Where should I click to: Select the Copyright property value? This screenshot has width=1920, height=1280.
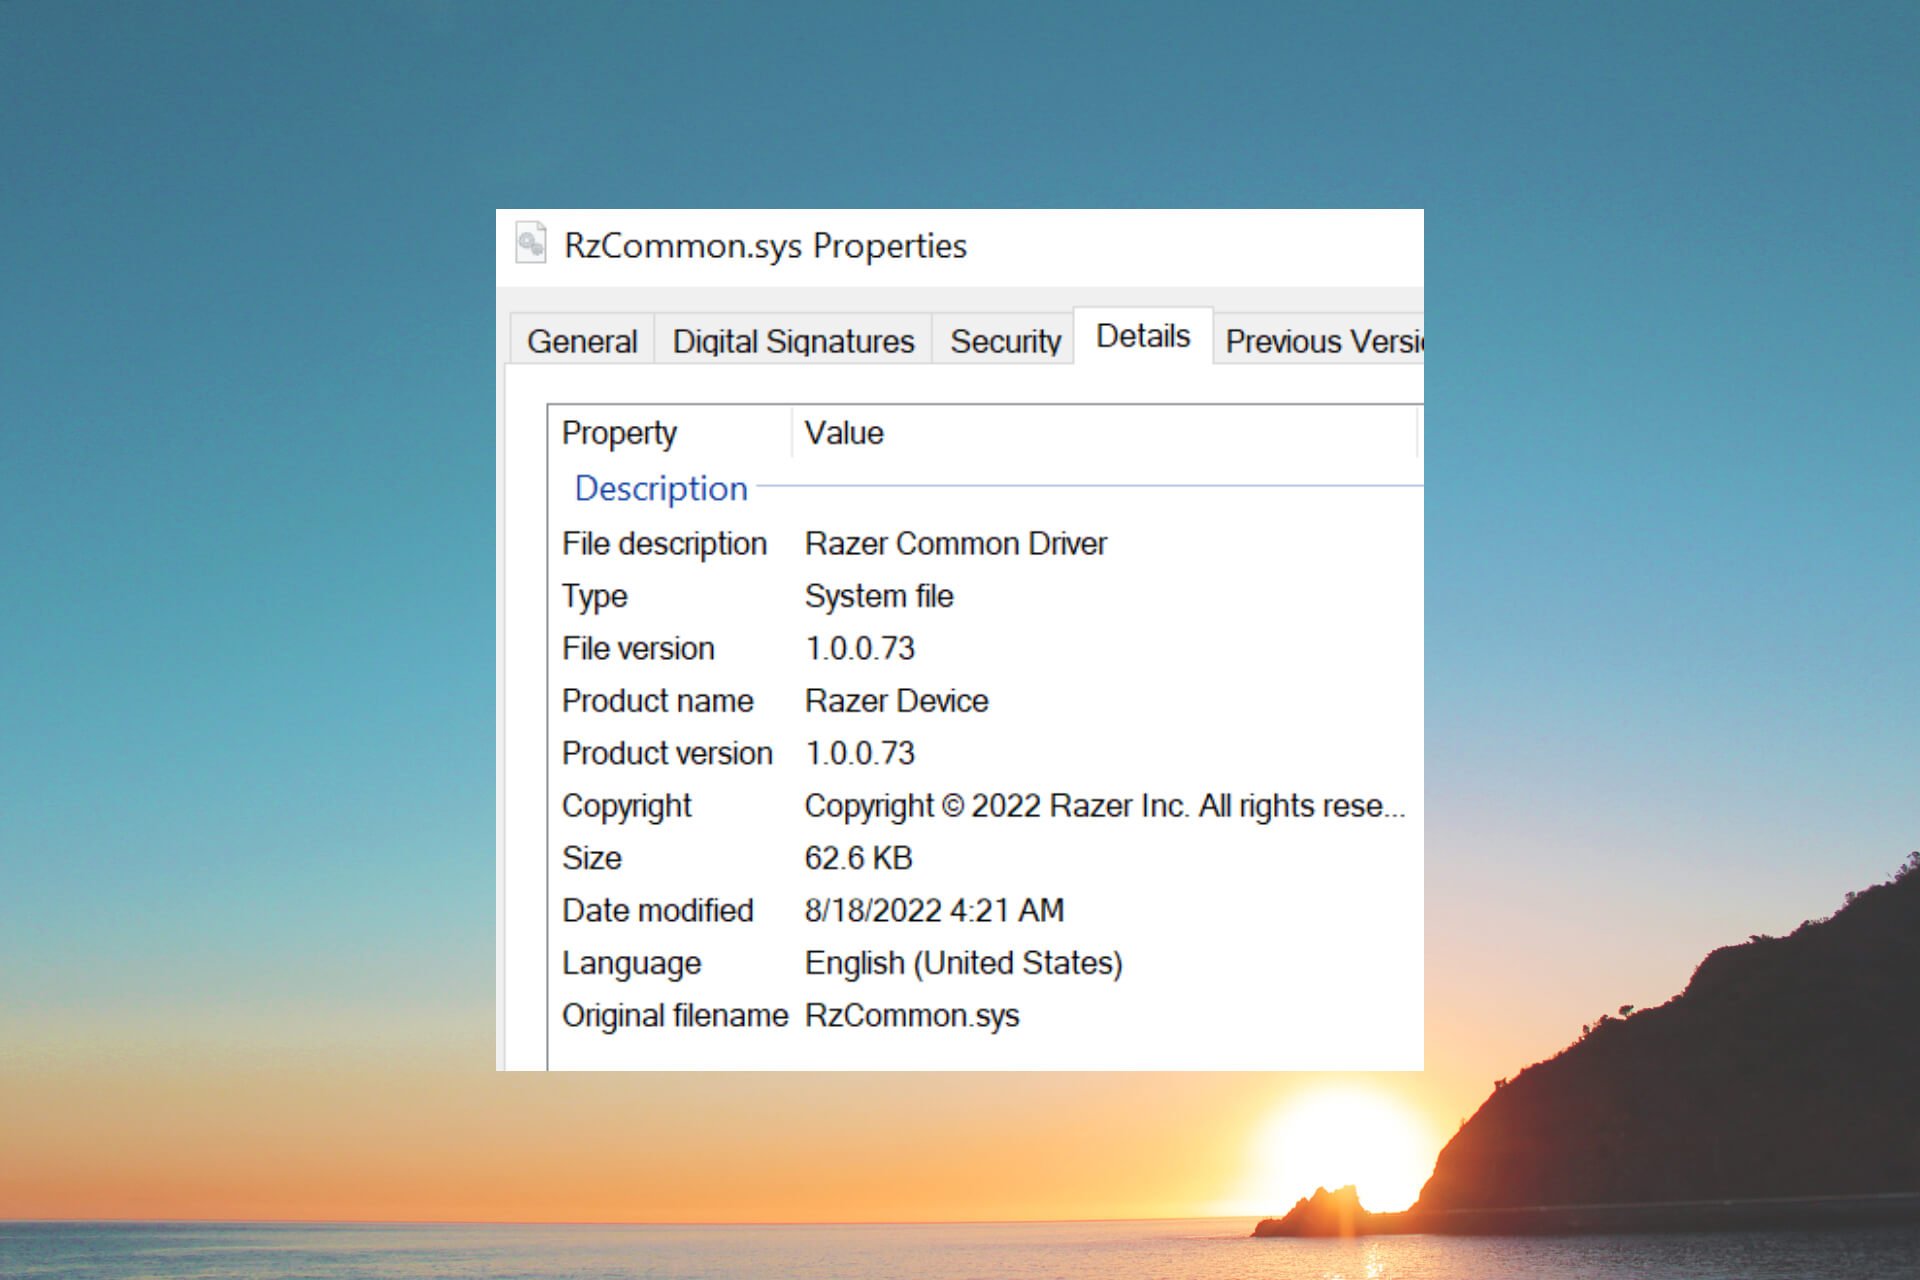[x=1104, y=806]
